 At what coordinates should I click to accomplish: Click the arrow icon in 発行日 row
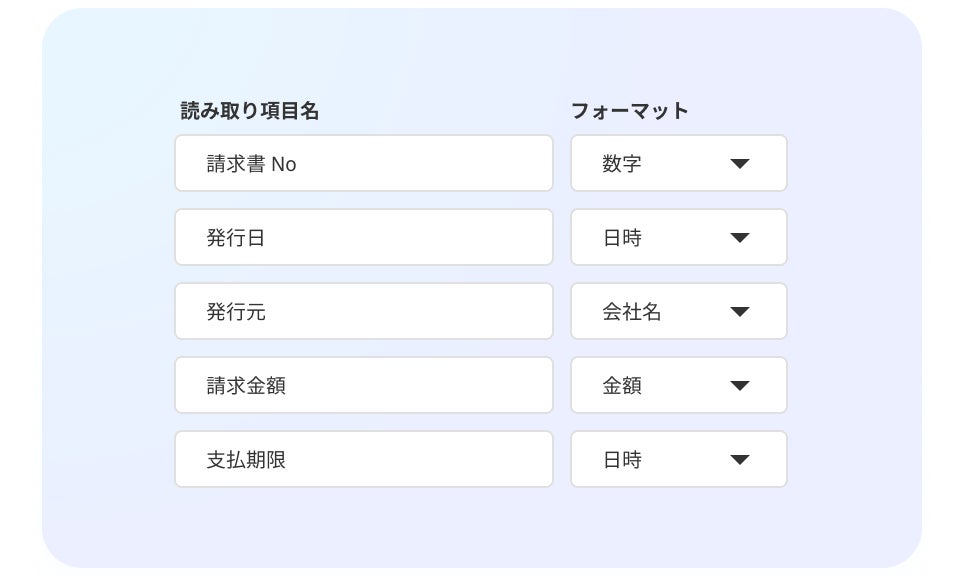point(740,238)
